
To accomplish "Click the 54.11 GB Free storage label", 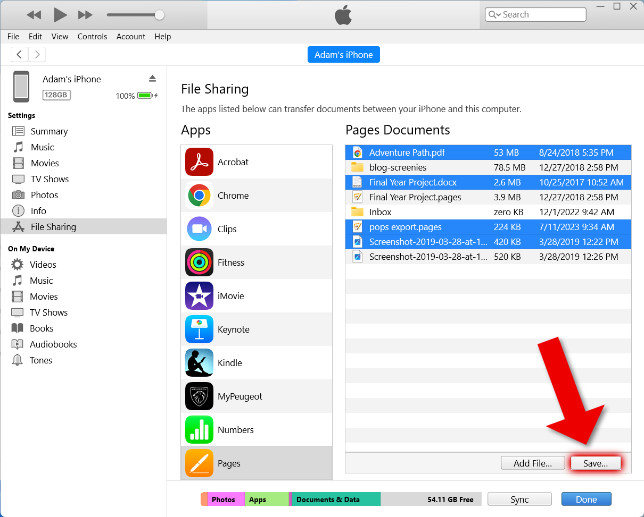I will coord(450,499).
